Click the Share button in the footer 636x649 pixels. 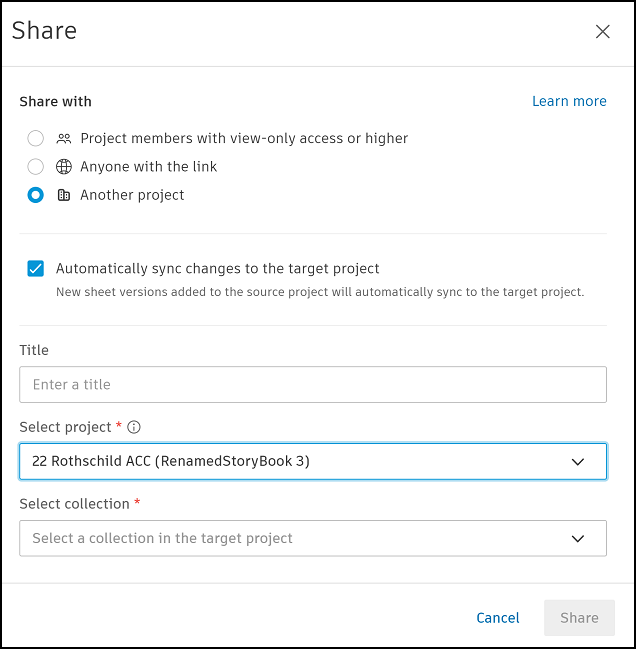[579, 618]
